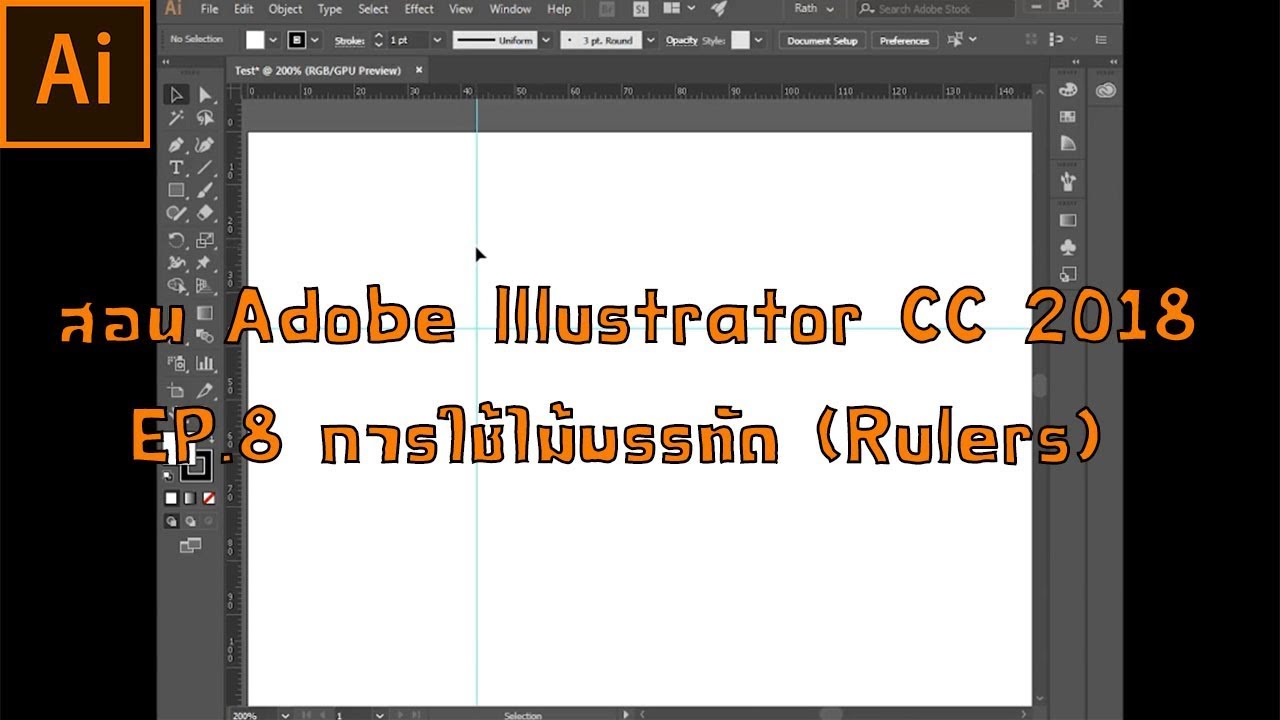The image size is (1280, 720).
Task: Open the File menu
Action: pos(209,9)
